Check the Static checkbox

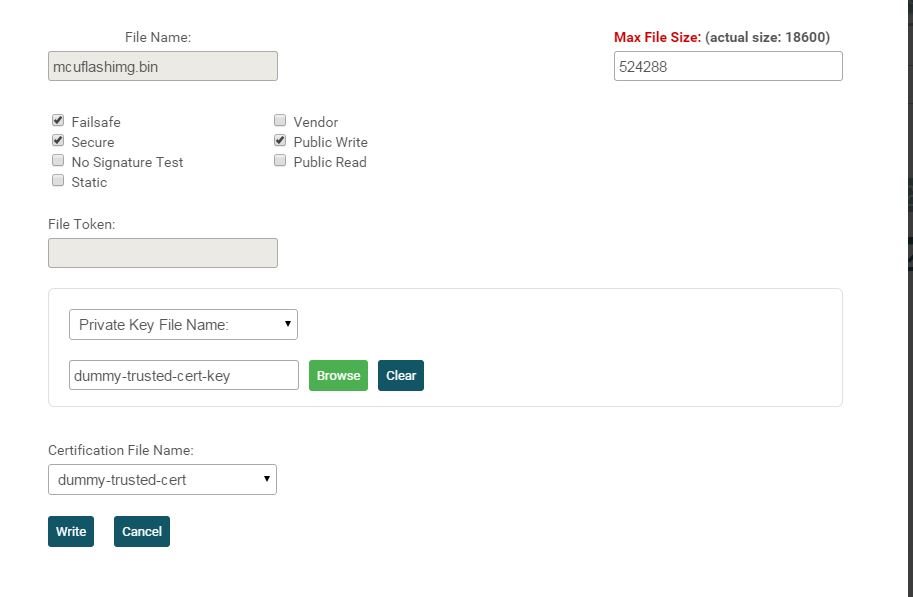click(58, 181)
